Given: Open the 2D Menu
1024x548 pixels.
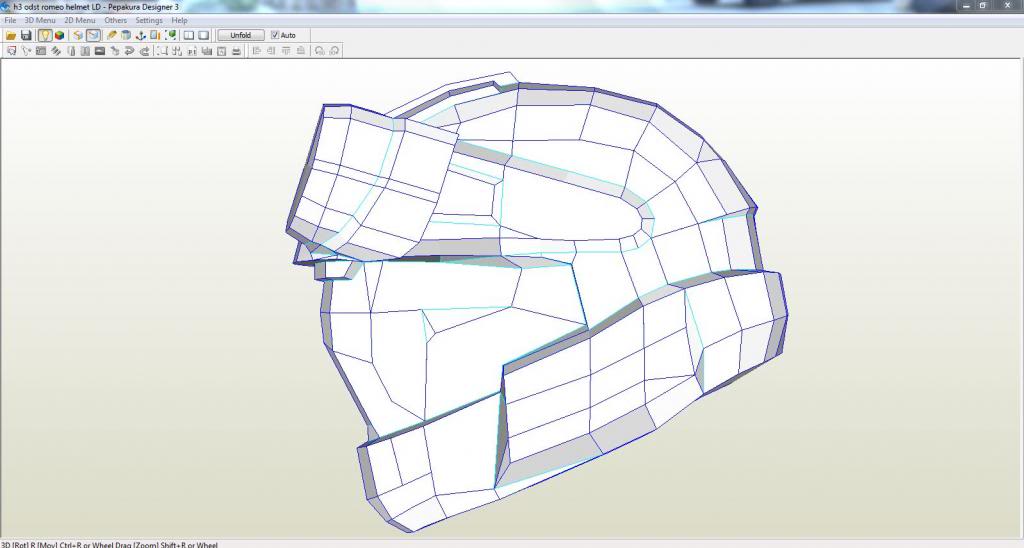Looking at the screenshot, I should point(80,20).
